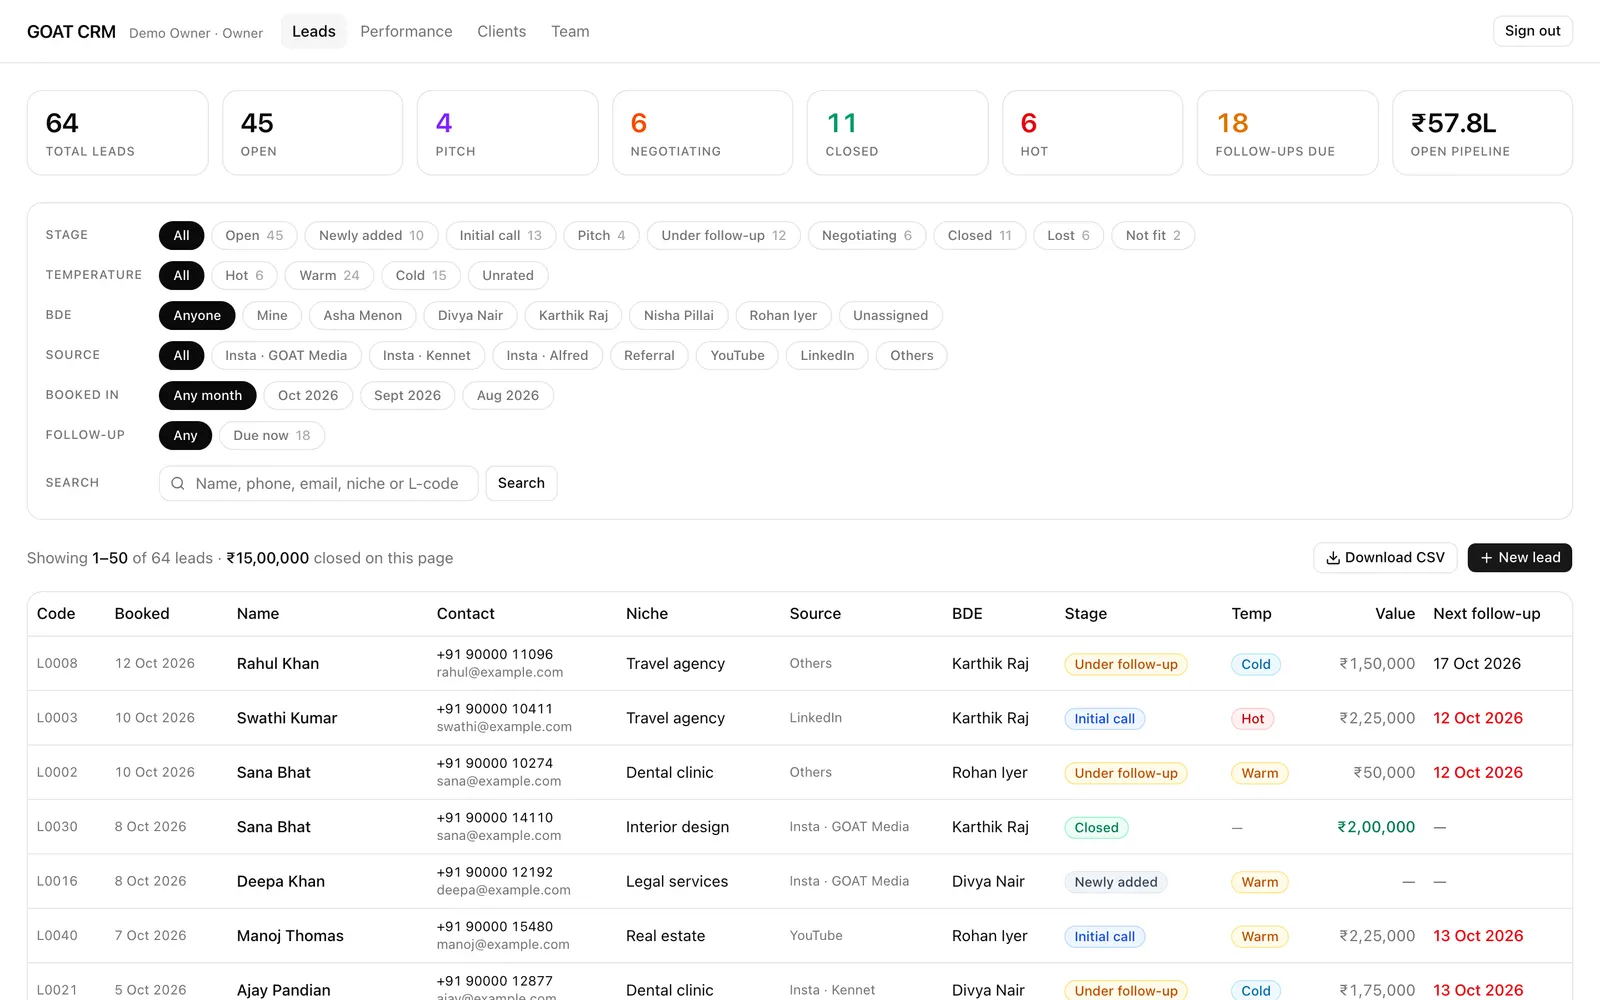Show Due now follow-ups

[x=272, y=436]
